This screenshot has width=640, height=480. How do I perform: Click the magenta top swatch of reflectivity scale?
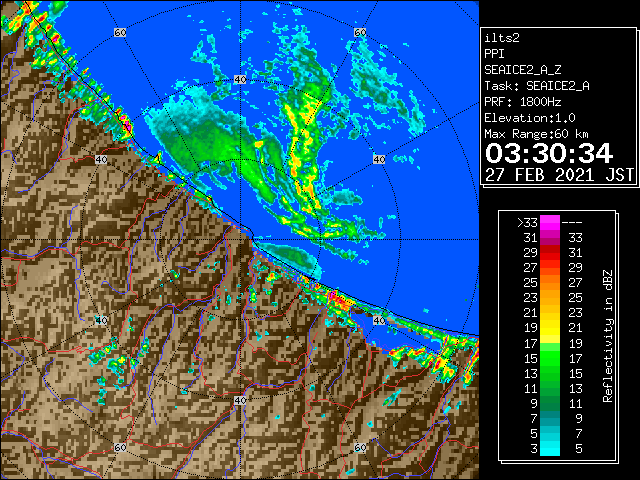tap(550, 223)
